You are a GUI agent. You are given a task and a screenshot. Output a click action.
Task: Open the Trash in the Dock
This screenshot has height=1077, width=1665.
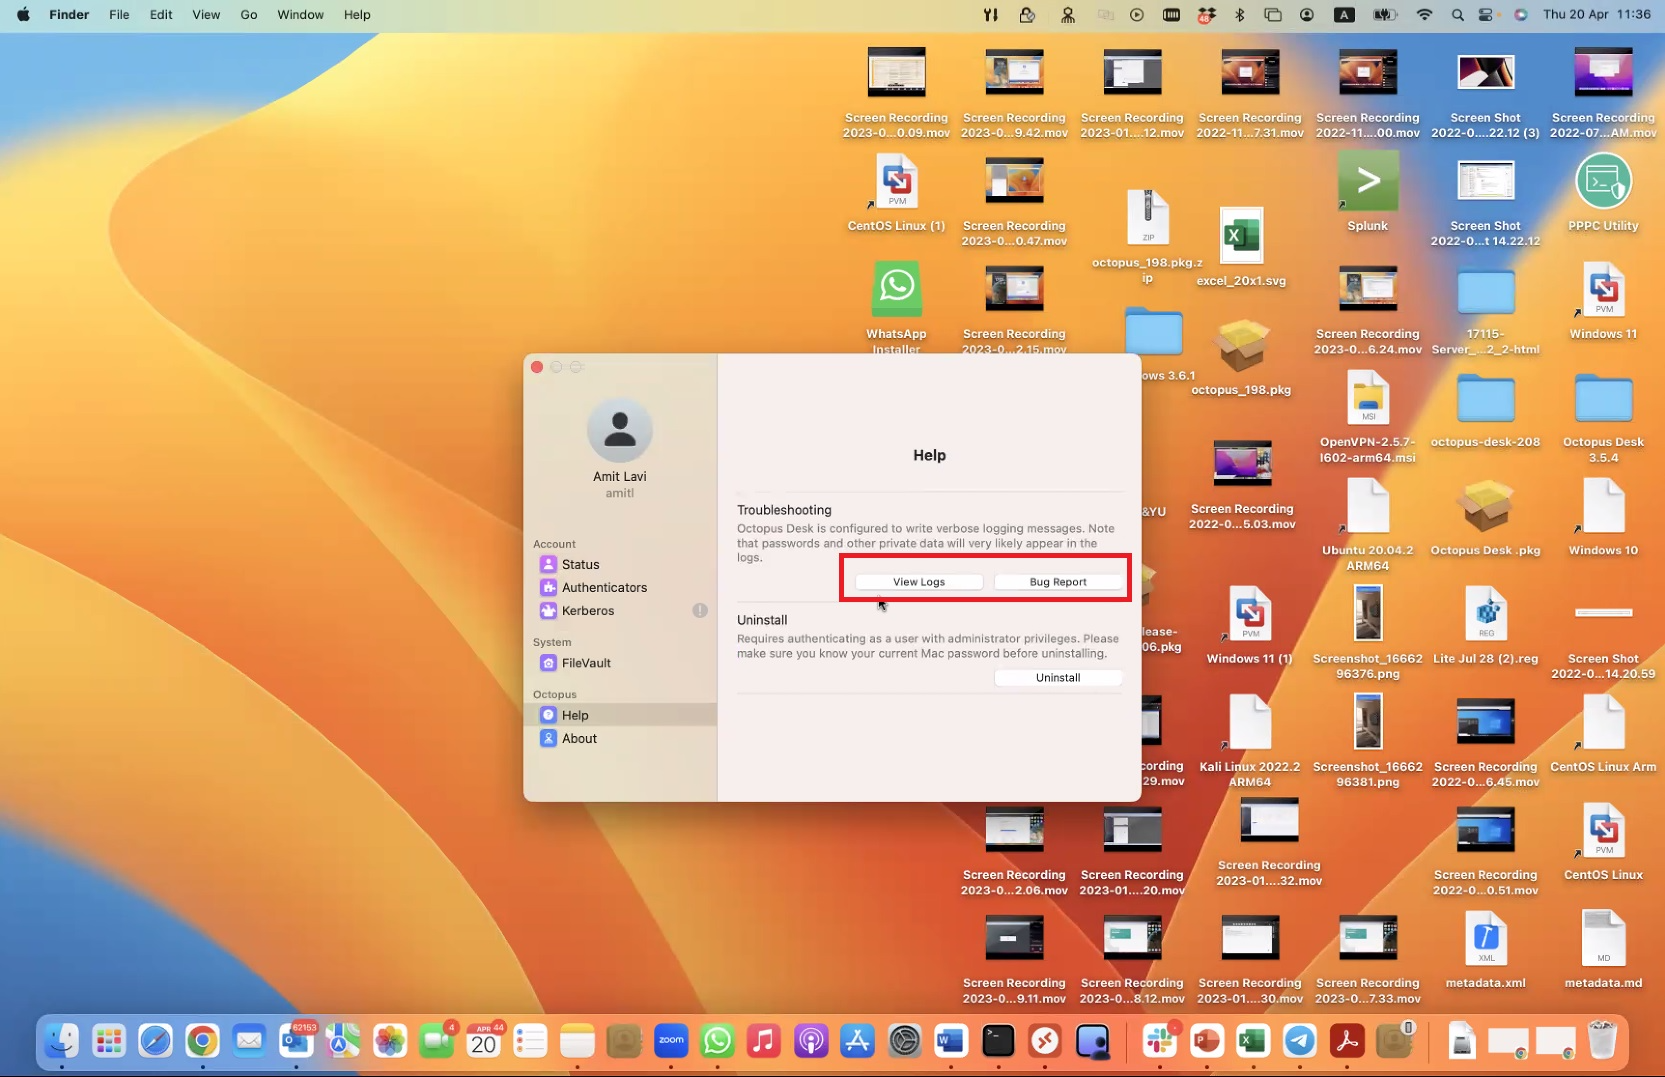click(1602, 1041)
